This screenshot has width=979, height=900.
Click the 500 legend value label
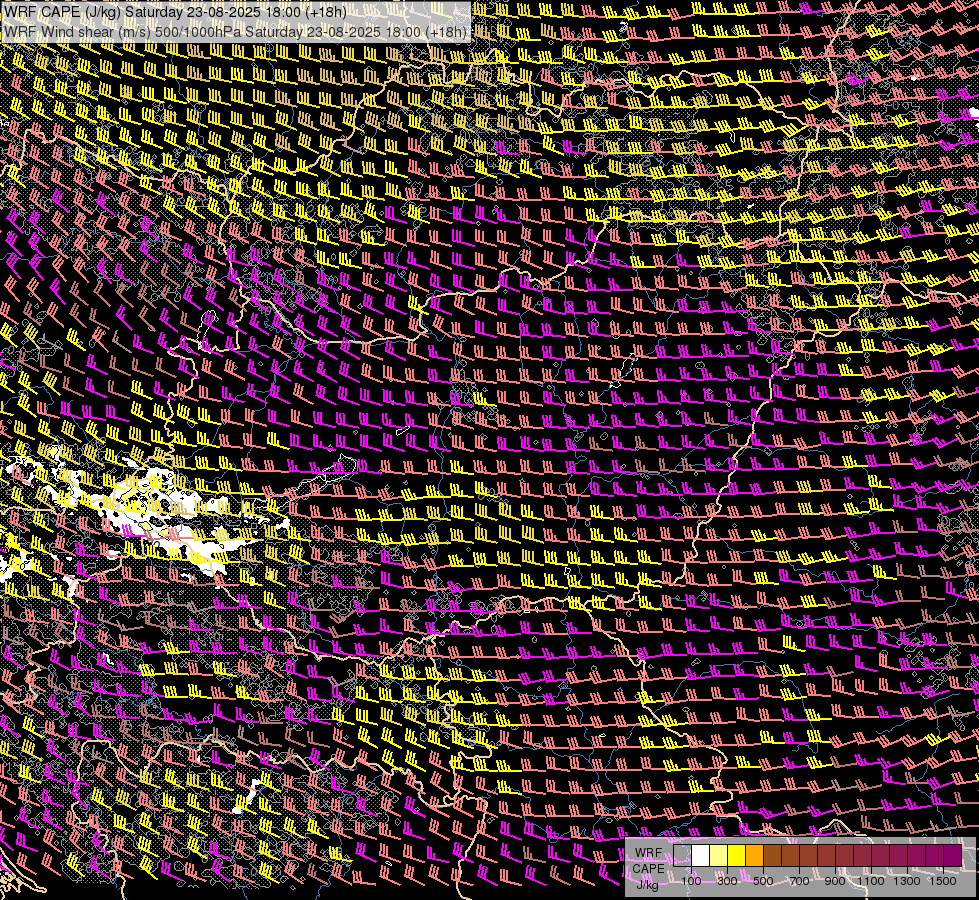click(x=763, y=881)
